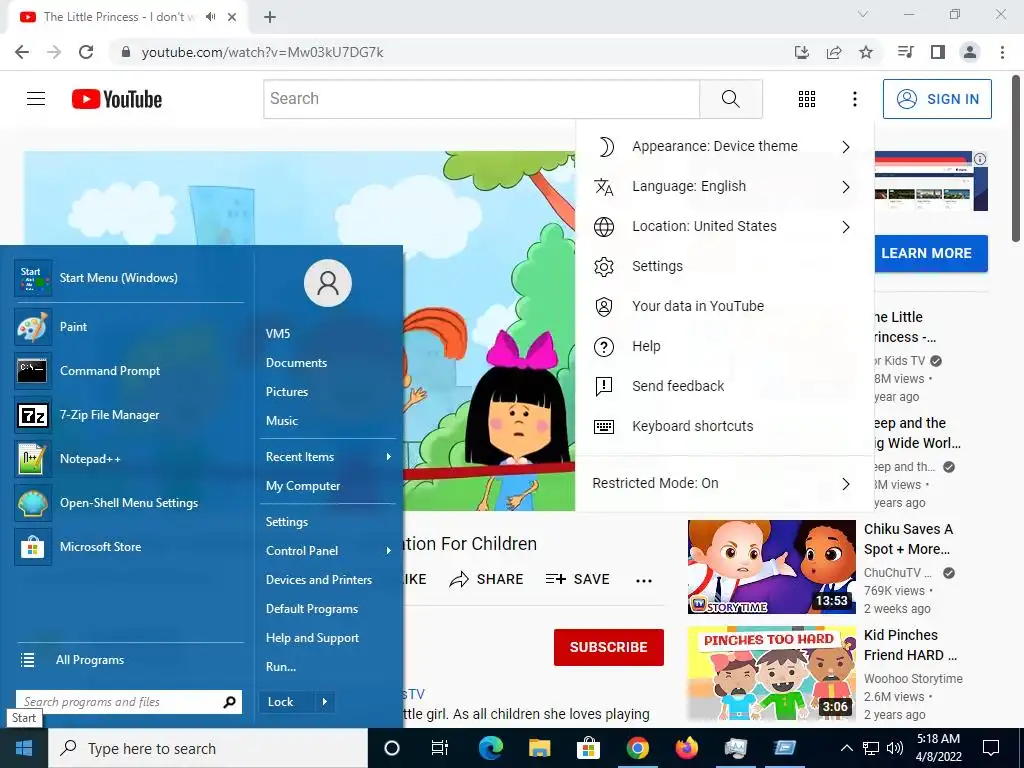Click the start menu user avatar
The width and height of the screenshot is (1024, 768).
coord(328,283)
